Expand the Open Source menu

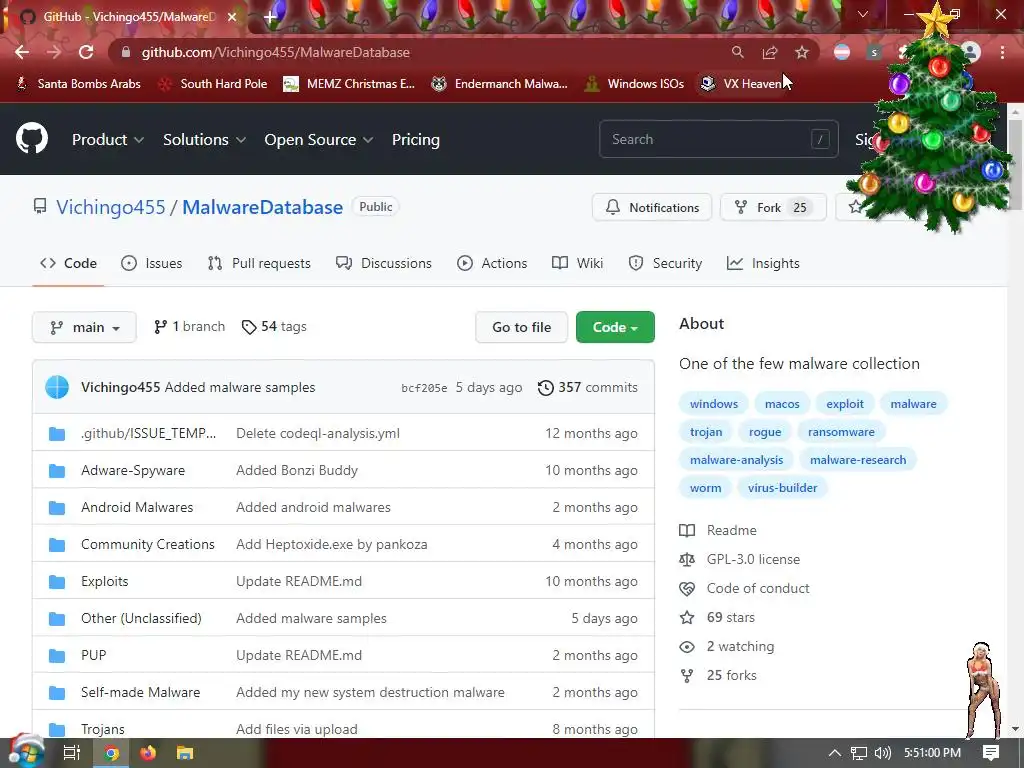coord(319,140)
